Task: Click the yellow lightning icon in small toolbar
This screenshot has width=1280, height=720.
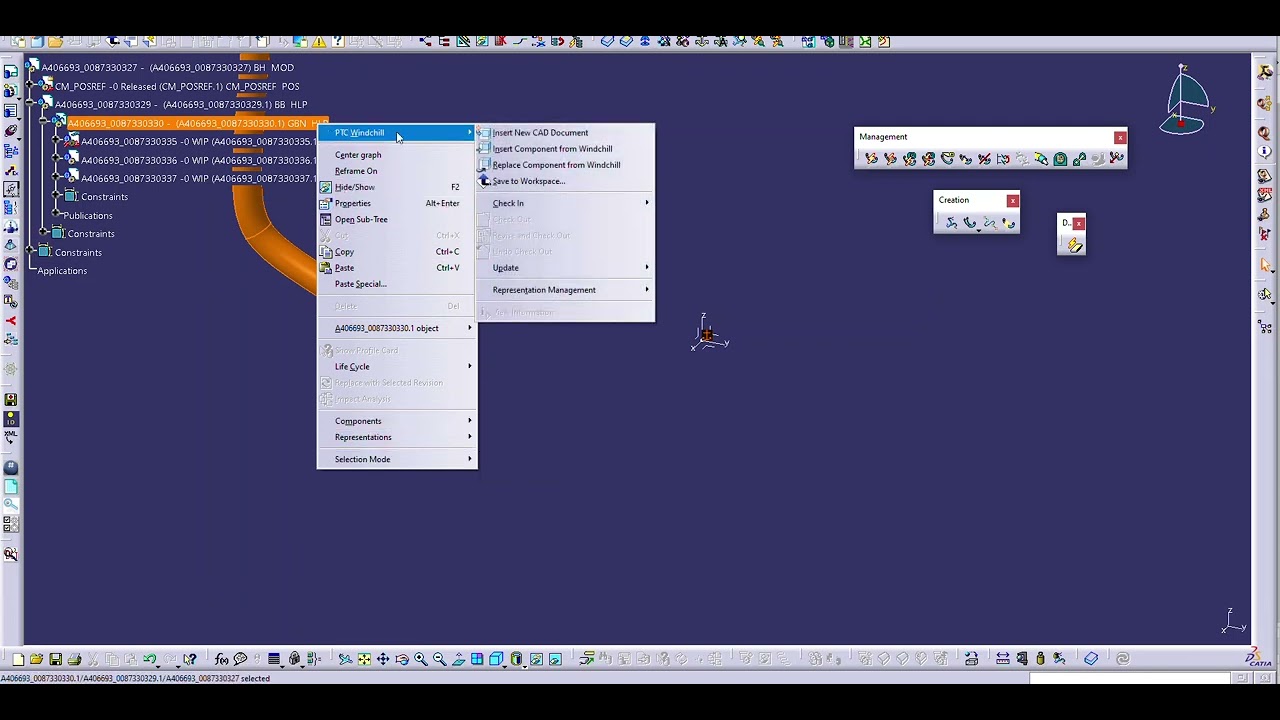Action: 1073,245
